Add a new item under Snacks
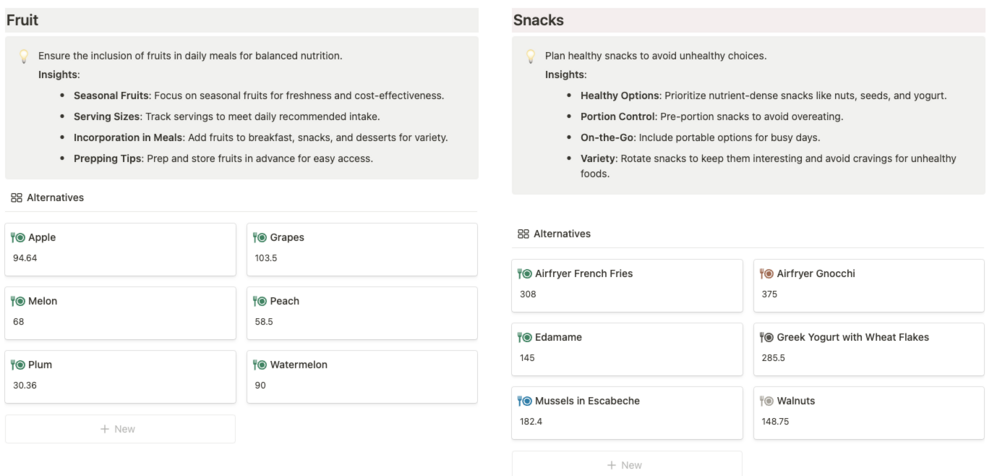This screenshot has width=1005, height=476. [x=627, y=465]
